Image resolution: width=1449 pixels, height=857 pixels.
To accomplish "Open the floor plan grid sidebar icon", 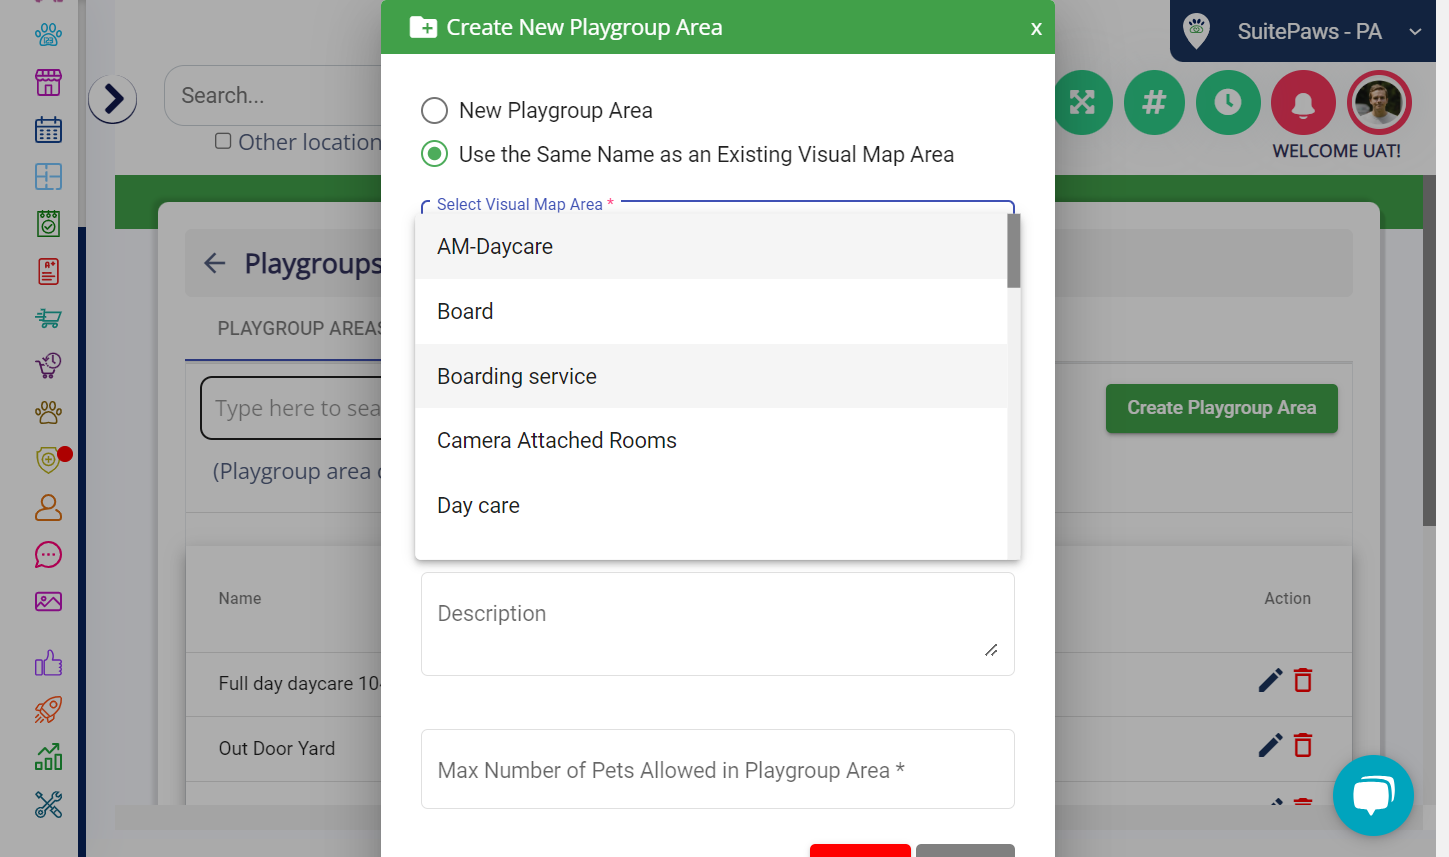I will point(48,177).
